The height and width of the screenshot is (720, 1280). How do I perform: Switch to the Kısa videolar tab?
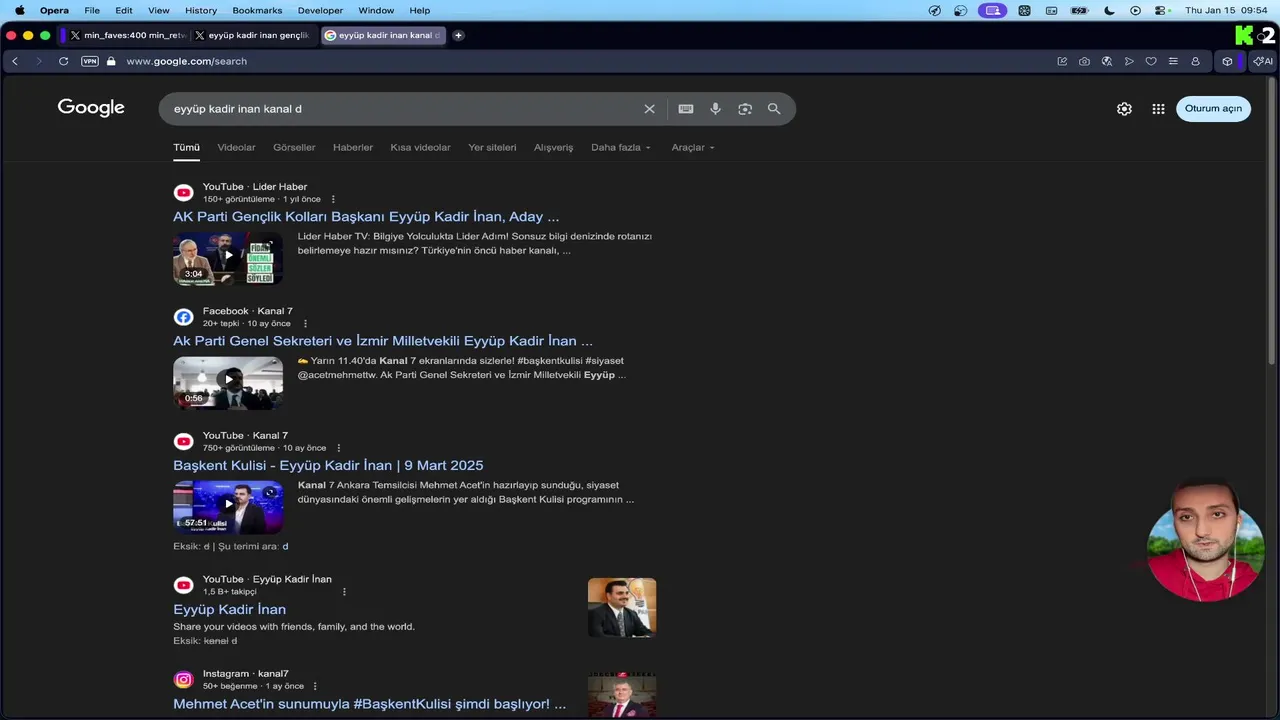[x=420, y=147]
